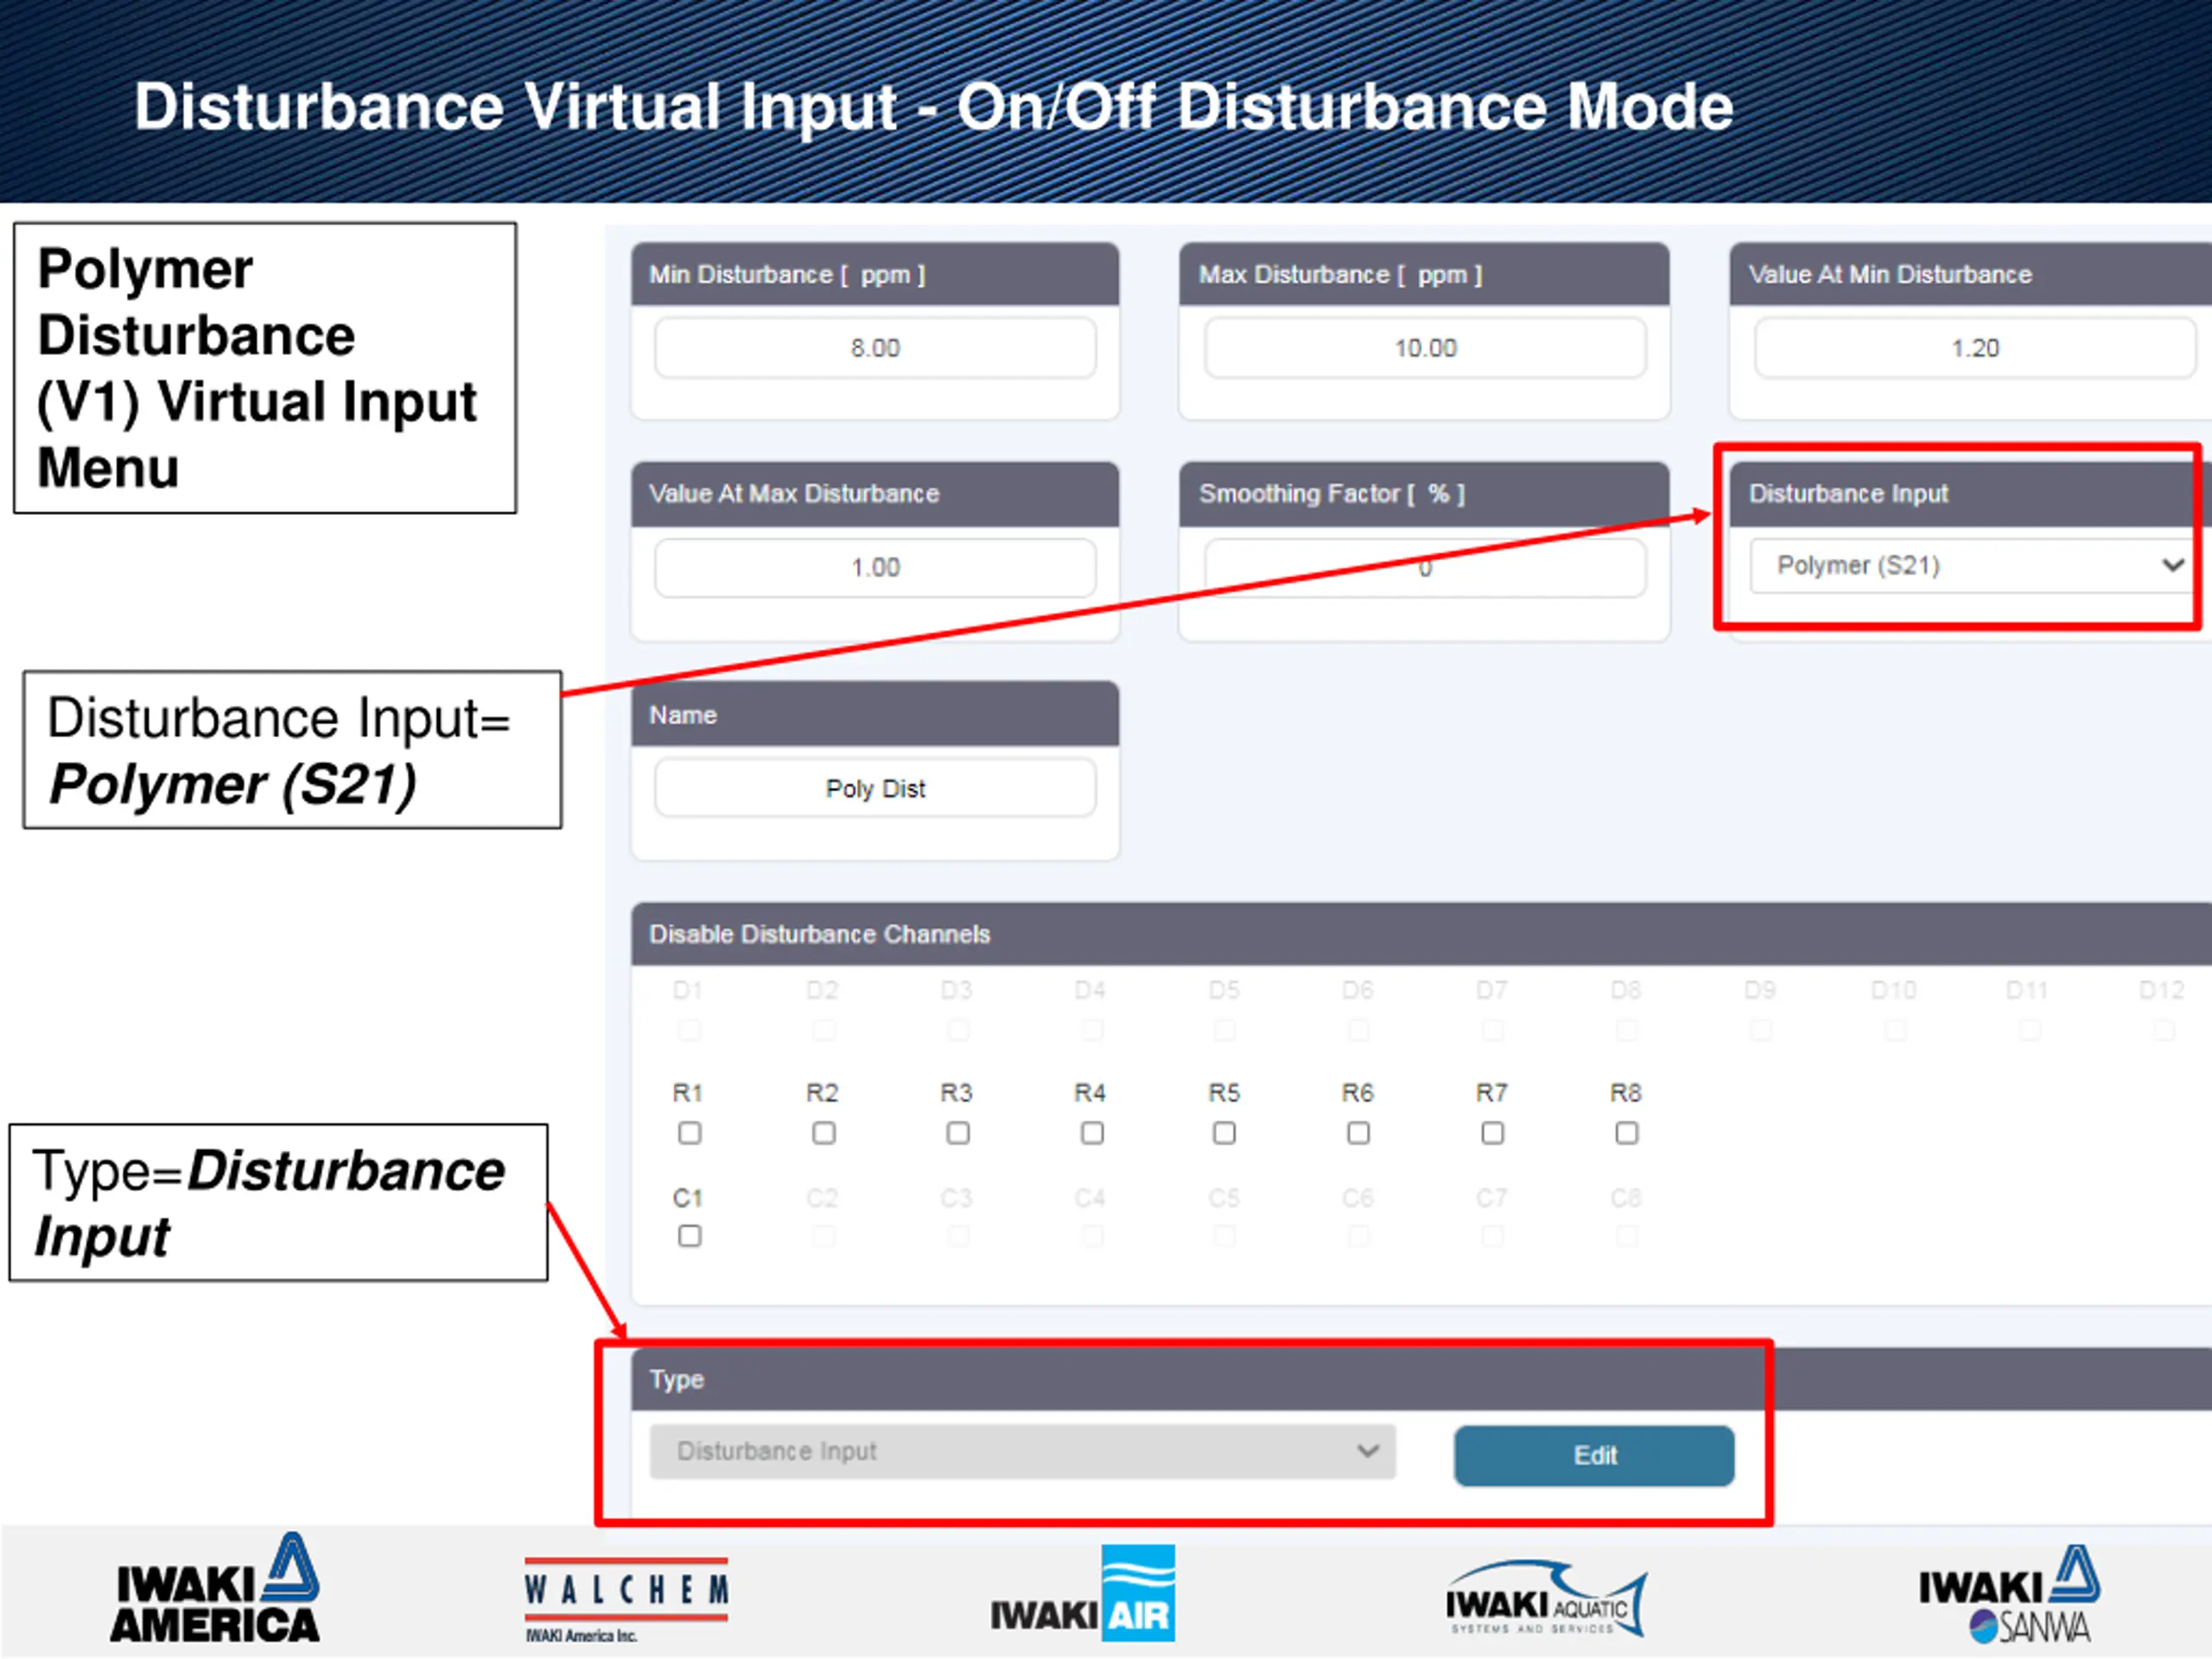Click the Name field containing Poly Dist
This screenshot has height=1659, width=2212.
pyautogui.click(x=875, y=789)
